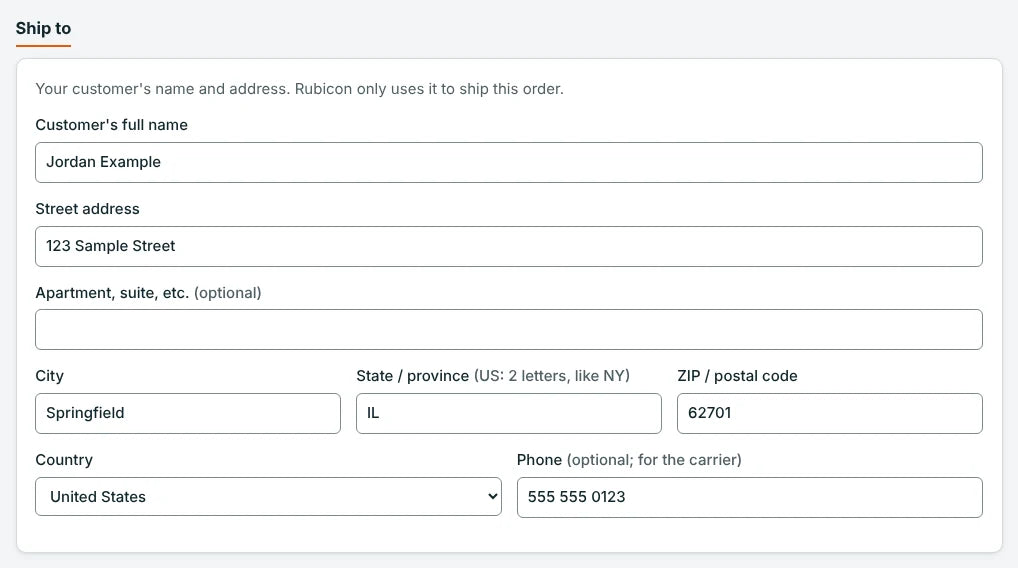Viewport: 1018px width, 568px height.
Task: Click the Customer's full name field
Action: pyautogui.click(x=508, y=162)
